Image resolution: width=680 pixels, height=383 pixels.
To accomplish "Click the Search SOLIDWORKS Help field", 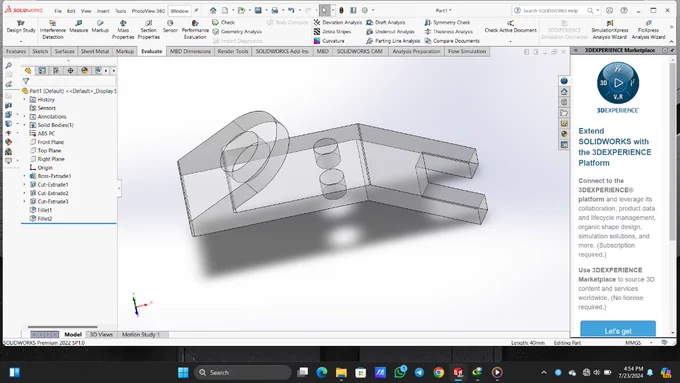I will tap(550, 10).
